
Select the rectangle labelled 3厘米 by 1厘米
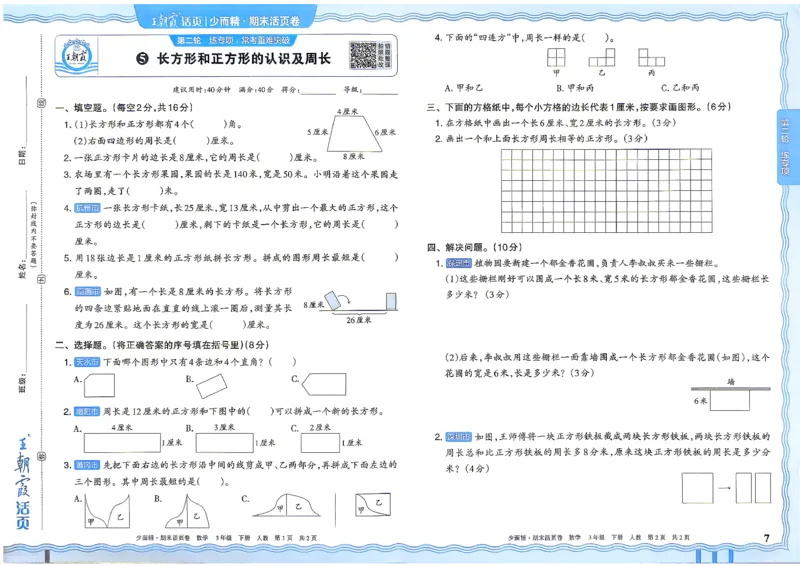tap(224, 443)
